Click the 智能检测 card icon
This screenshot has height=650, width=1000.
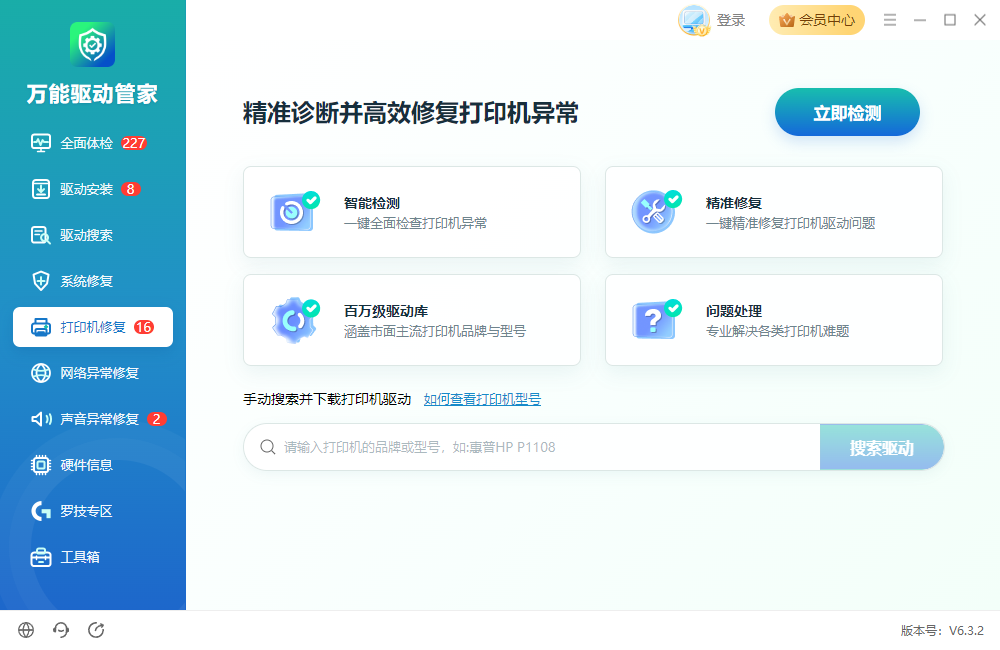tap(294, 212)
